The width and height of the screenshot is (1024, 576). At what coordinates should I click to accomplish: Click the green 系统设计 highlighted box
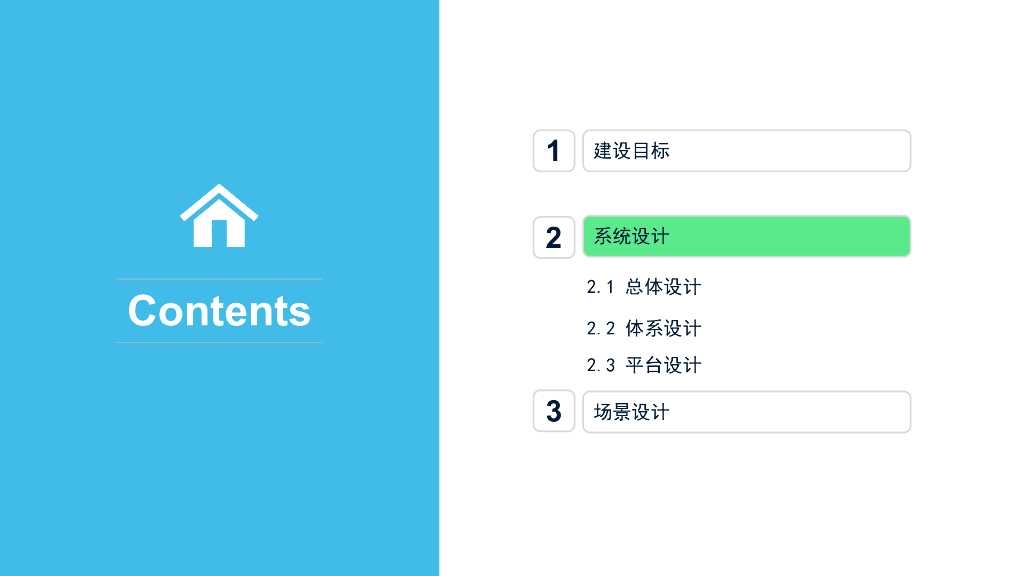(x=746, y=237)
